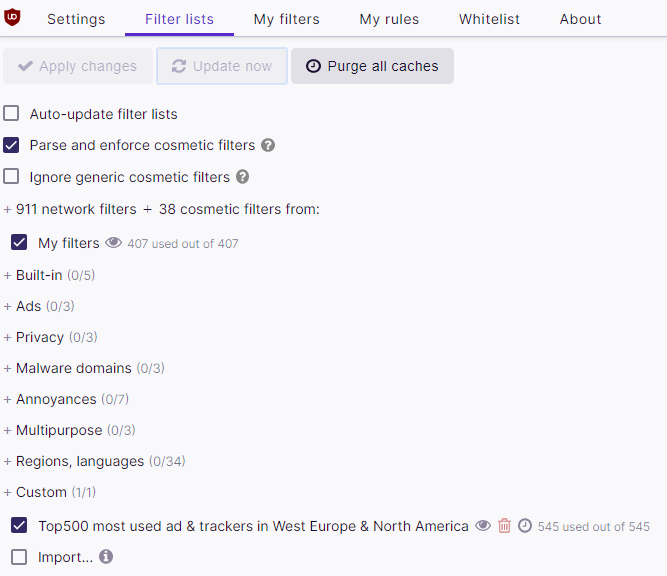The width and height of the screenshot is (667, 576).
Task: View Top500 list content via eye icon
Action: pos(483,526)
